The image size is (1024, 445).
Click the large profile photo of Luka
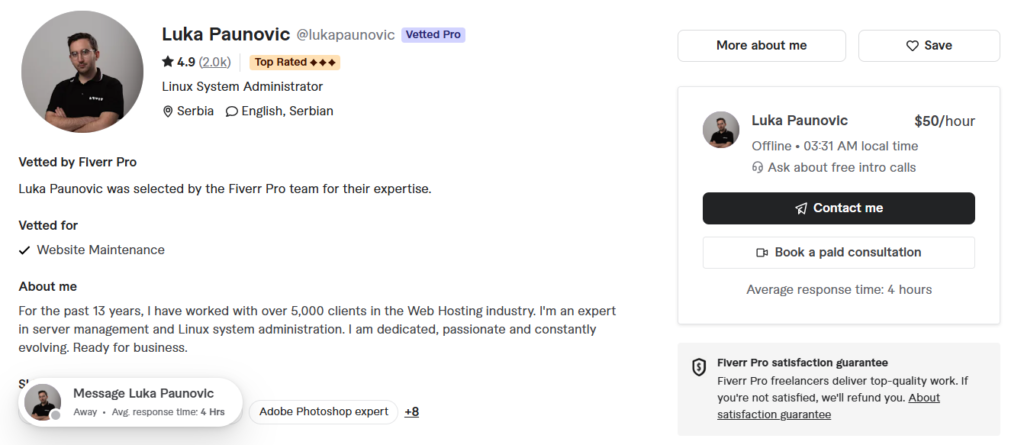[x=82, y=71]
